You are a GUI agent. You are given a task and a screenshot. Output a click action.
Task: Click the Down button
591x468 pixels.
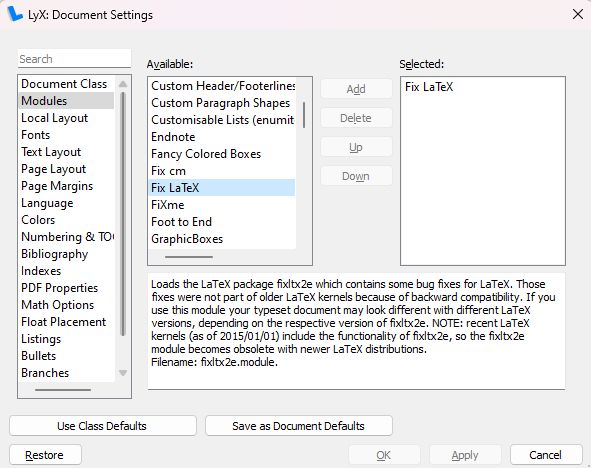(356, 176)
